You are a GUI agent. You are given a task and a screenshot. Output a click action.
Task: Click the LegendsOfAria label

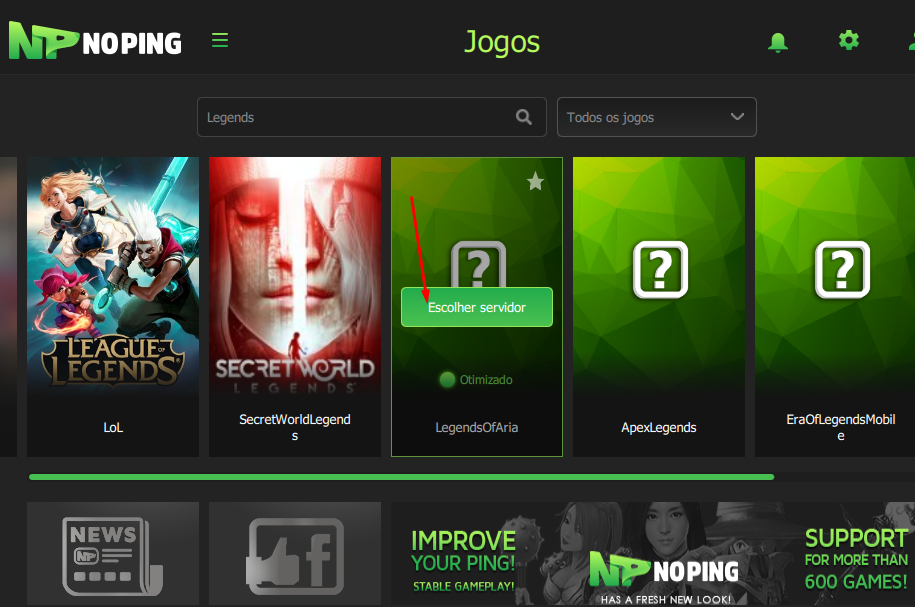[477, 428]
